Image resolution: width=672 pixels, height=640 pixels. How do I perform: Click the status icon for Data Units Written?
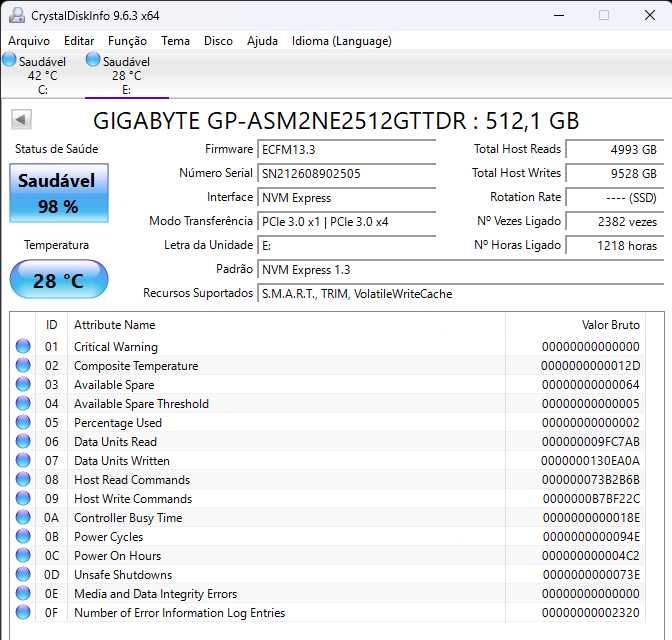23,460
